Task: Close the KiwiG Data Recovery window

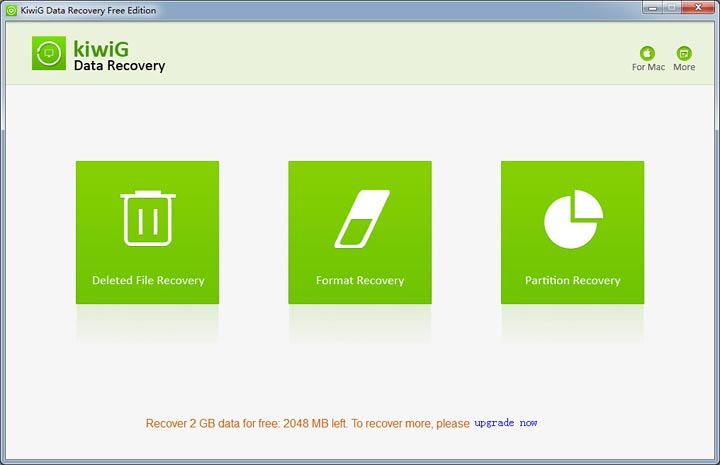Action: [x=698, y=8]
